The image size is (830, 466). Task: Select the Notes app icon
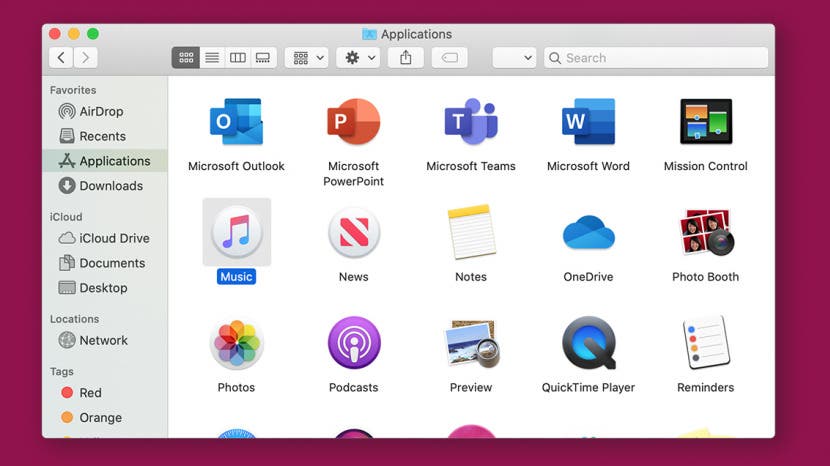click(x=471, y=232)
